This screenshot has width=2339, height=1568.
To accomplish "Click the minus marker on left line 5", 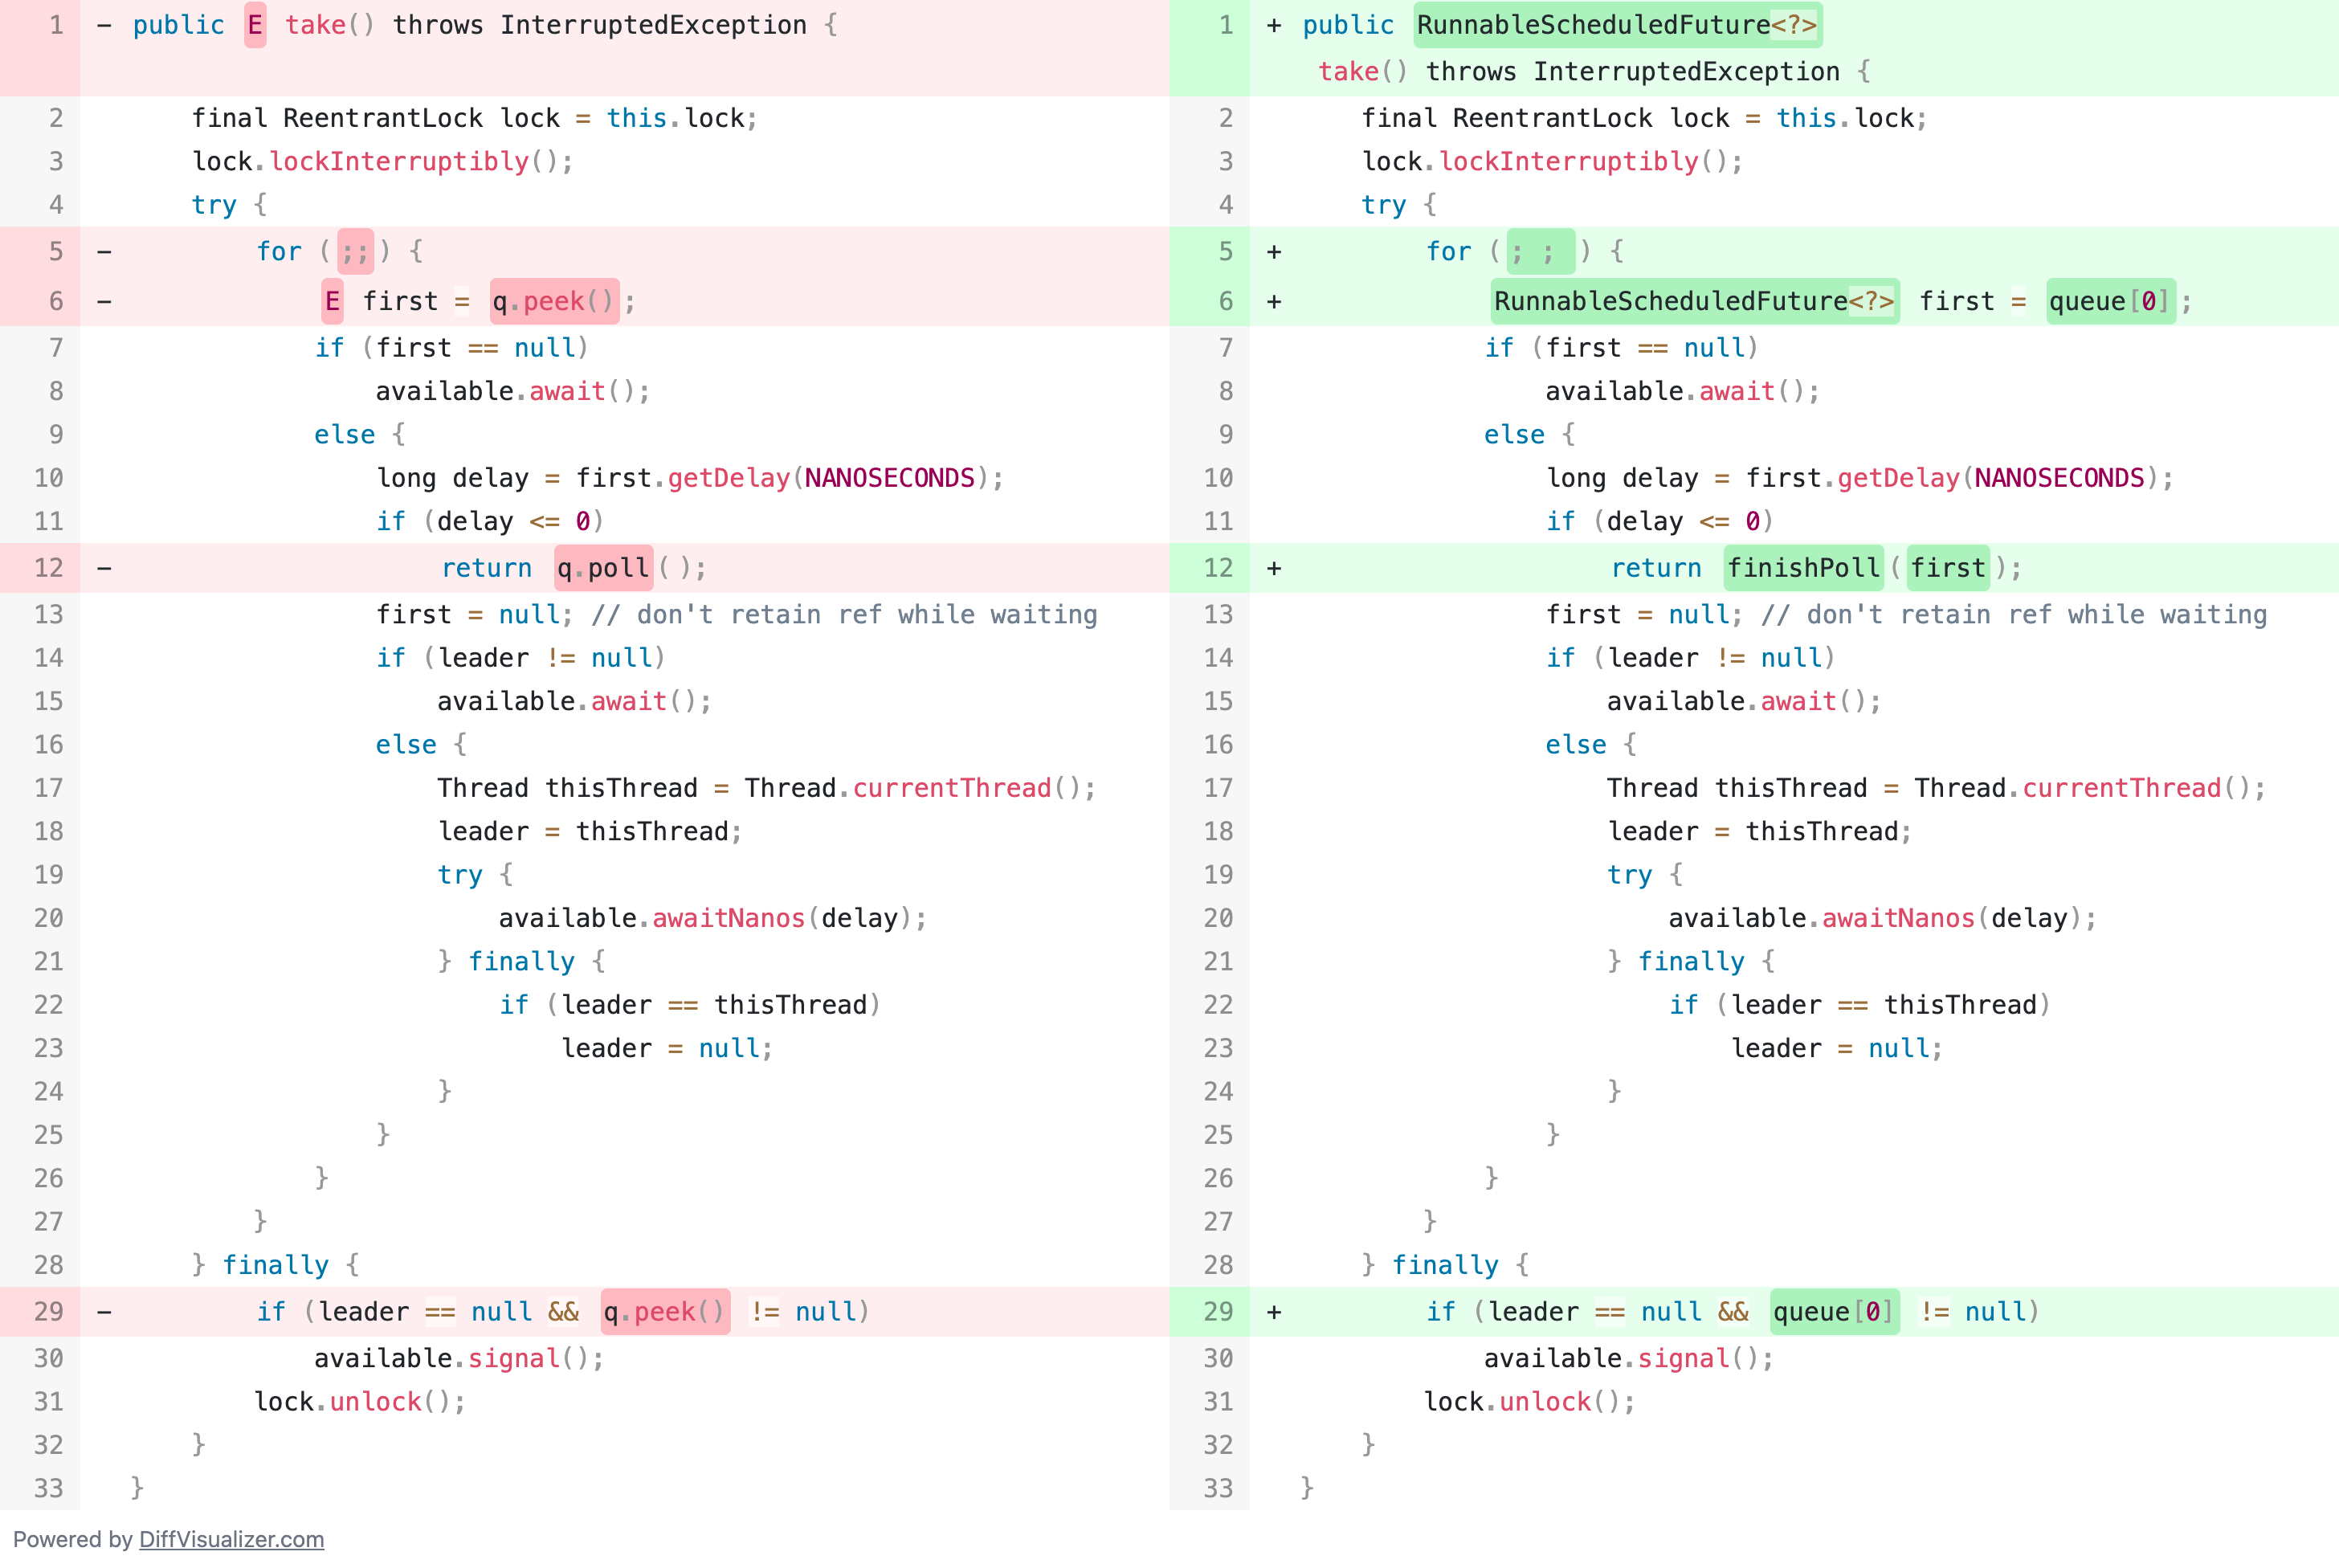I will 104,251.
